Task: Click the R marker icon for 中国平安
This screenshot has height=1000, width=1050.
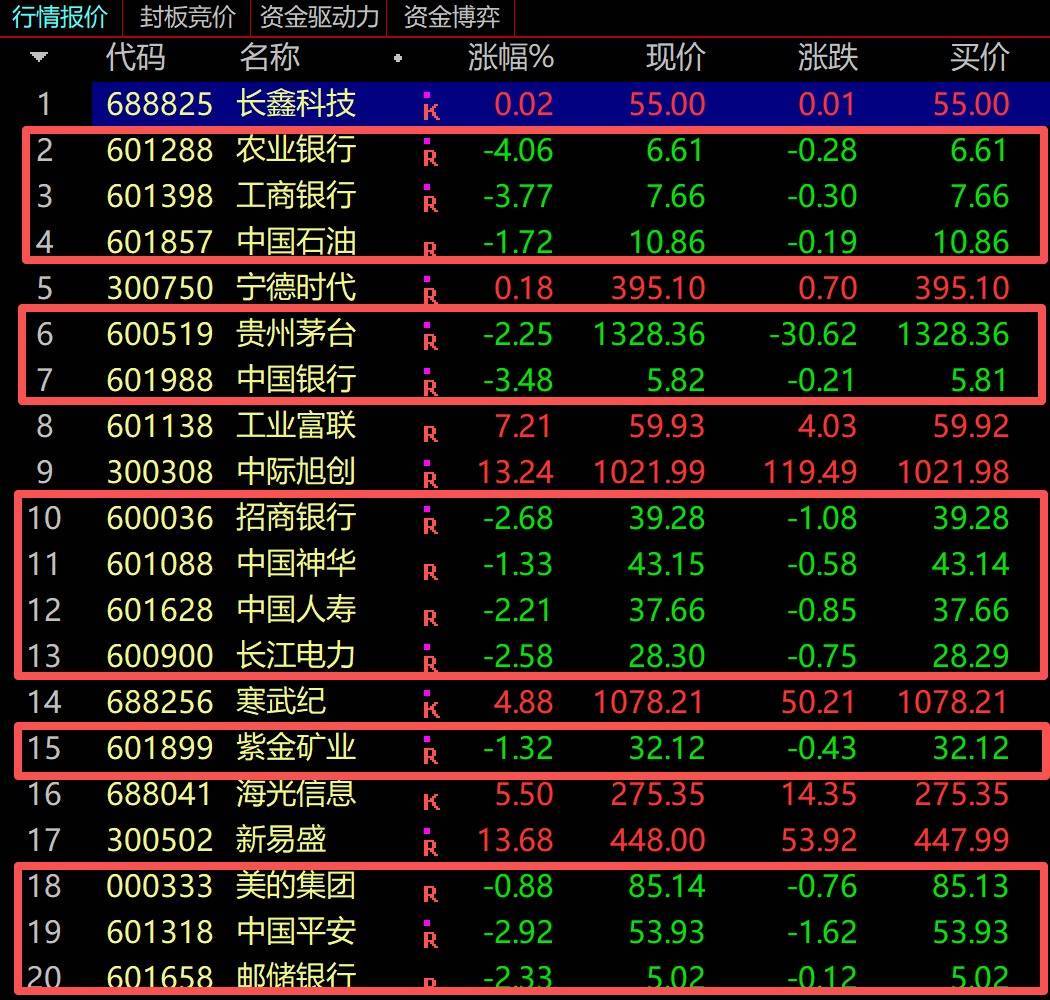Action: pos(430,935)
